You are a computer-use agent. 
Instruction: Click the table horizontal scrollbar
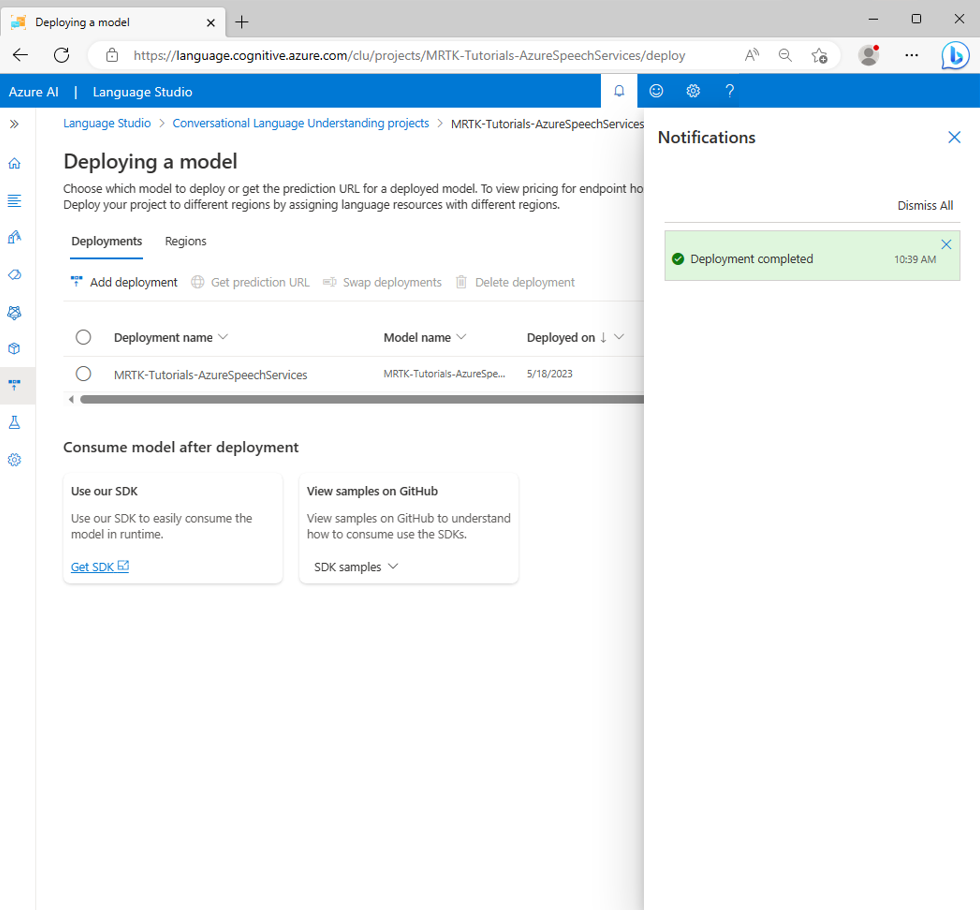point(361,399)
